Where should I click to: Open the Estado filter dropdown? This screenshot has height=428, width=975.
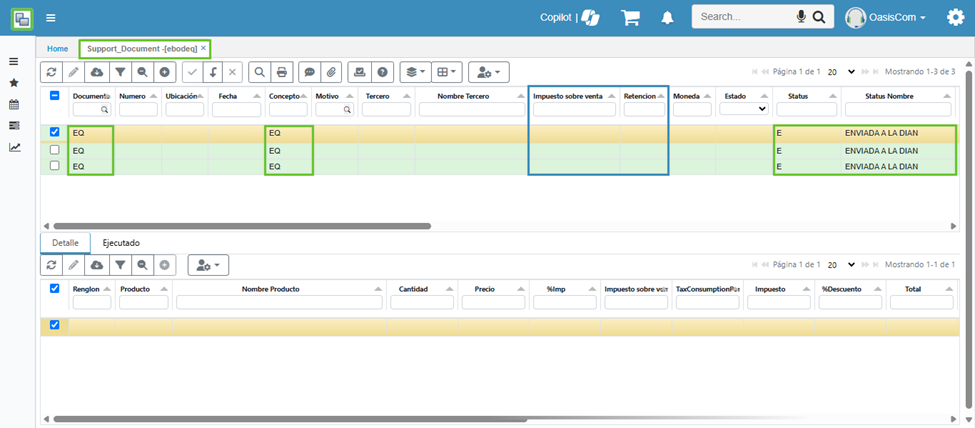point(744,109)
